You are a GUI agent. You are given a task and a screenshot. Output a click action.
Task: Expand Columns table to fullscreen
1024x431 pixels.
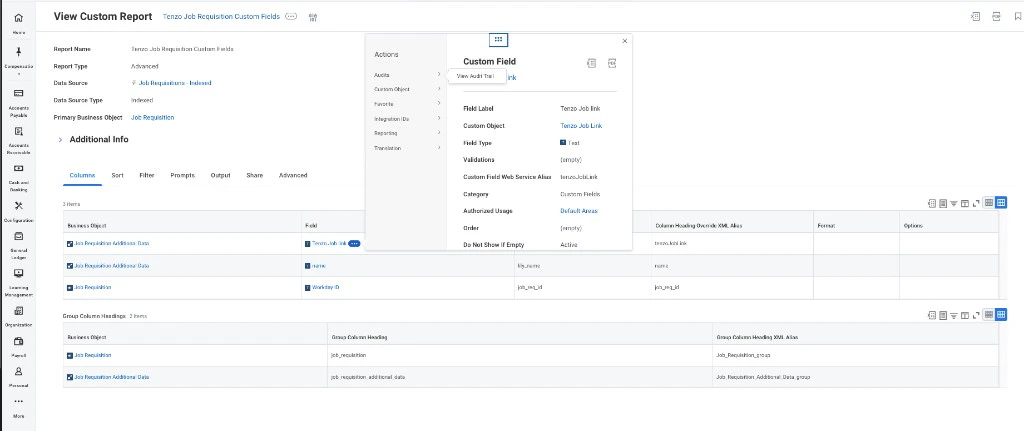(976, 203)
